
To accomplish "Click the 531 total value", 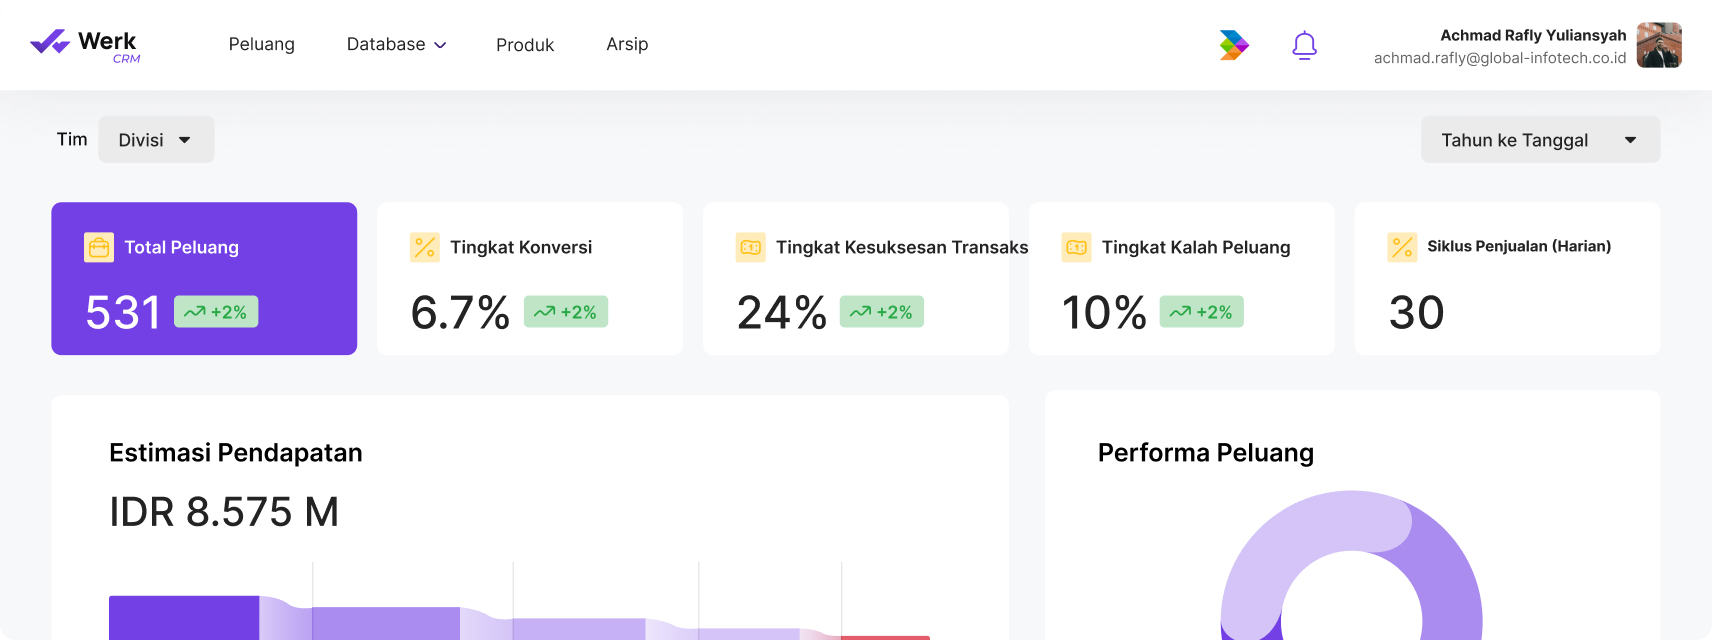I will [x=123, y=313].
